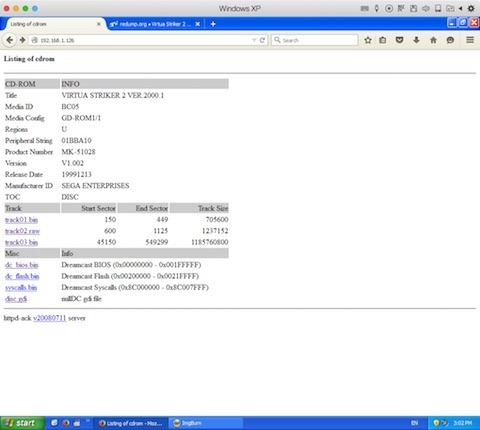Go to Home page icon
The height and width of the screenshot is (430, 480).
coord(433,40)
